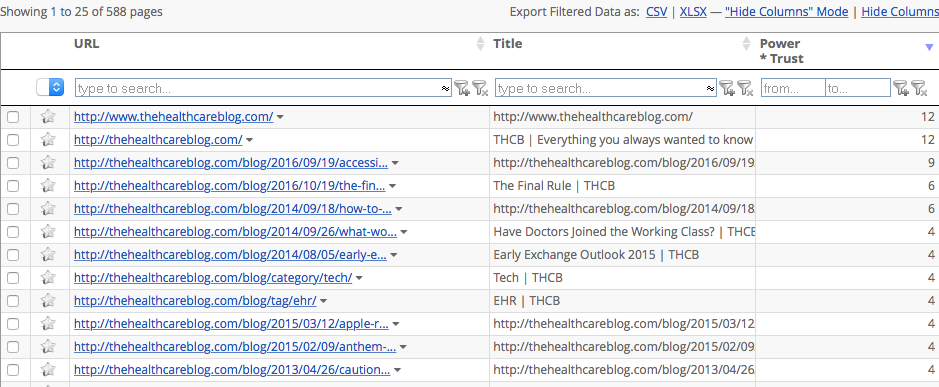The width and height of the screenshot is (939, 387).
Task: Check the http://thehealthcareblog.com/ row checkbox
Action: coord(13,140)
